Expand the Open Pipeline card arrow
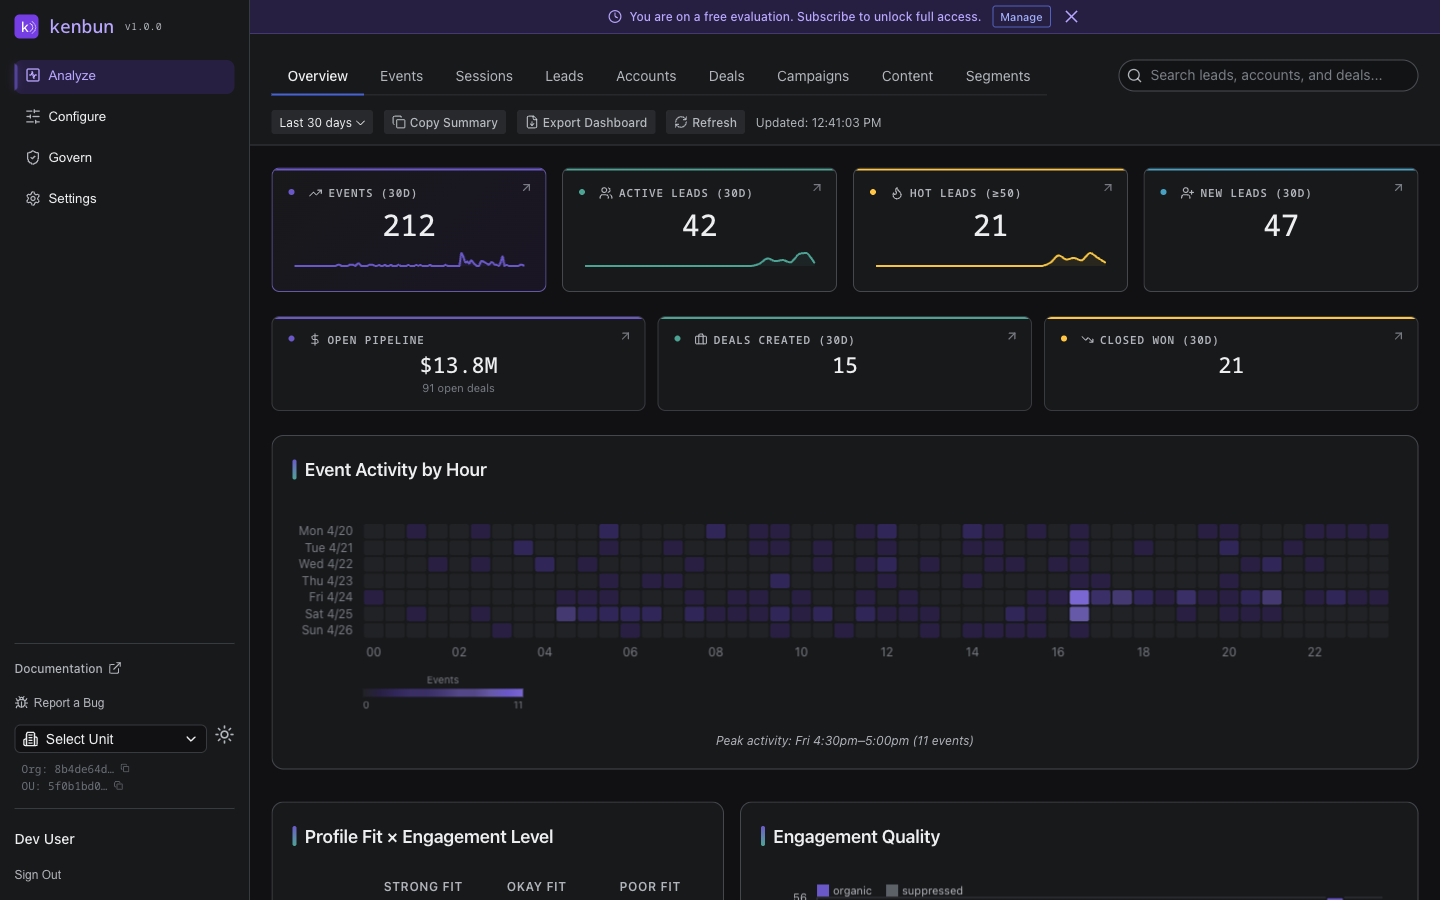Viewport: 1440px width, 900px height. [626, 336]
